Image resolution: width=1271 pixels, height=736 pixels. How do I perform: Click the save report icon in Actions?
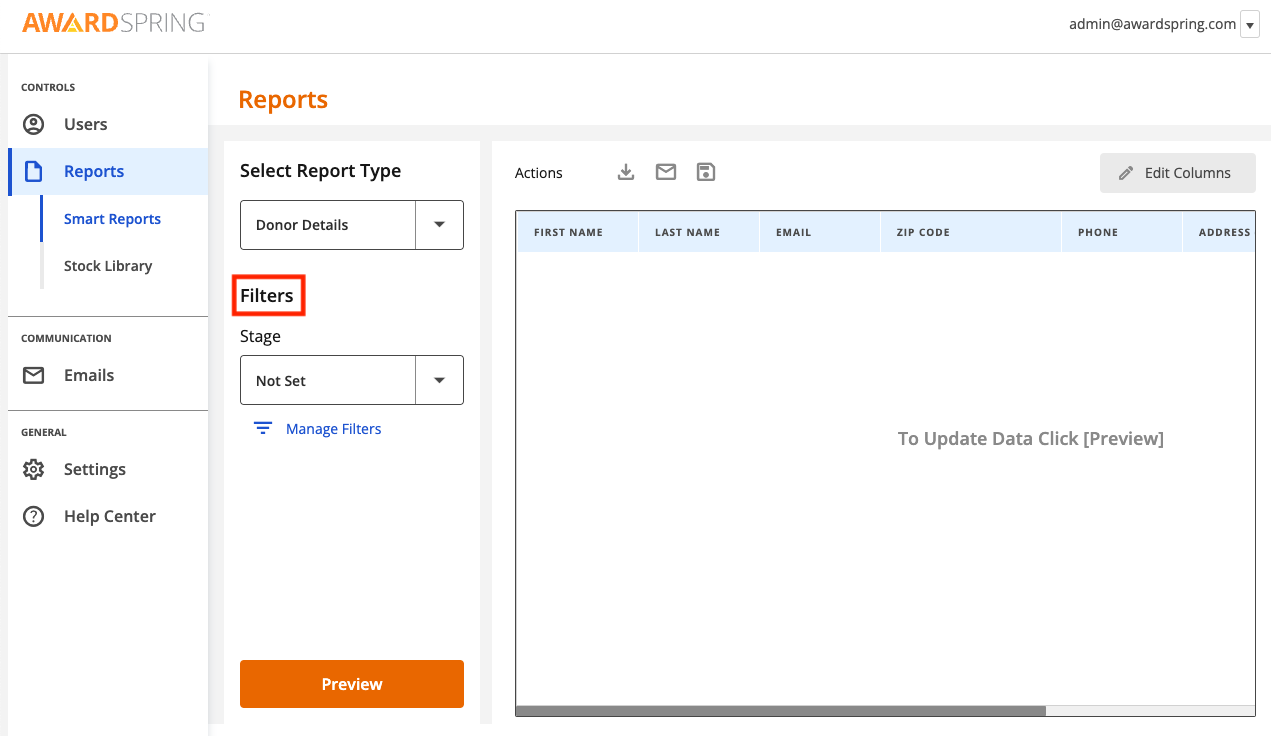(x=705, y=171)
